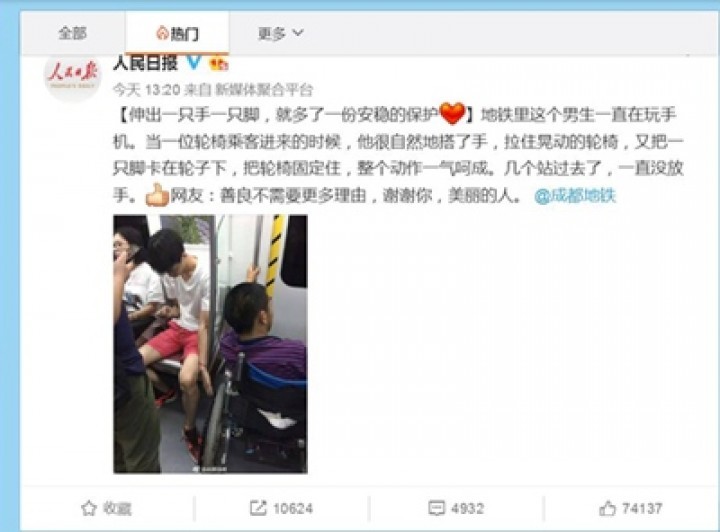The height and width of the screenshot is (532, 720).
Task: Click the 今天 13:20 timestamp
Action: 147,90
